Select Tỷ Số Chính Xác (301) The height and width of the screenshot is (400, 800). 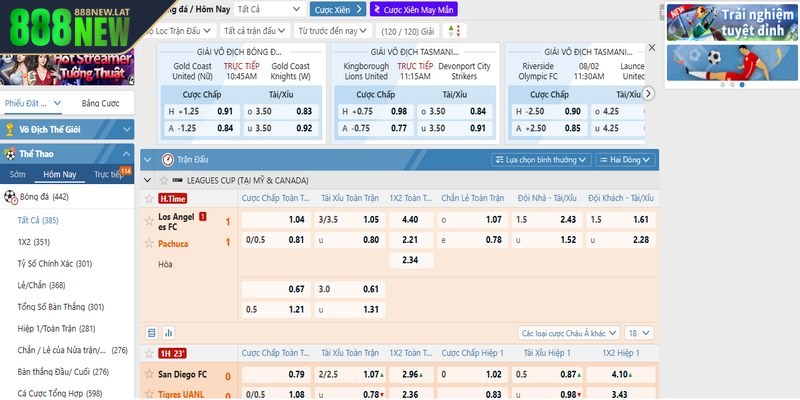(x=55, y=264)
